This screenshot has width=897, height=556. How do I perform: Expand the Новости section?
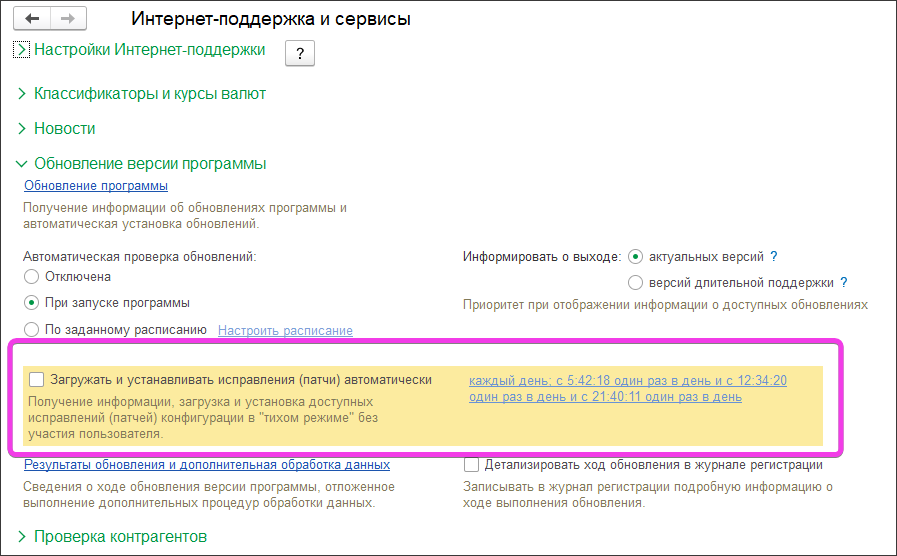(22, 129)
